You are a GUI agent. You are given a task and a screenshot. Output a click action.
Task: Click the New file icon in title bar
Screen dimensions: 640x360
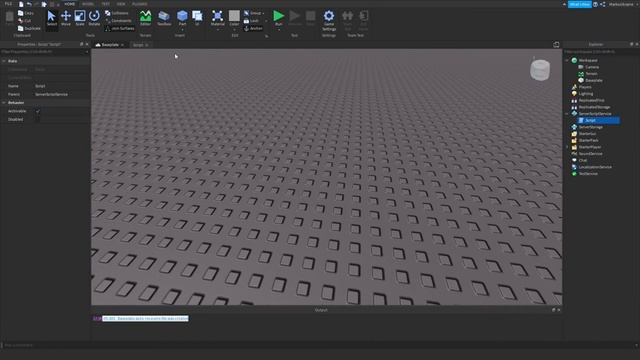click(x=21, y=4)
